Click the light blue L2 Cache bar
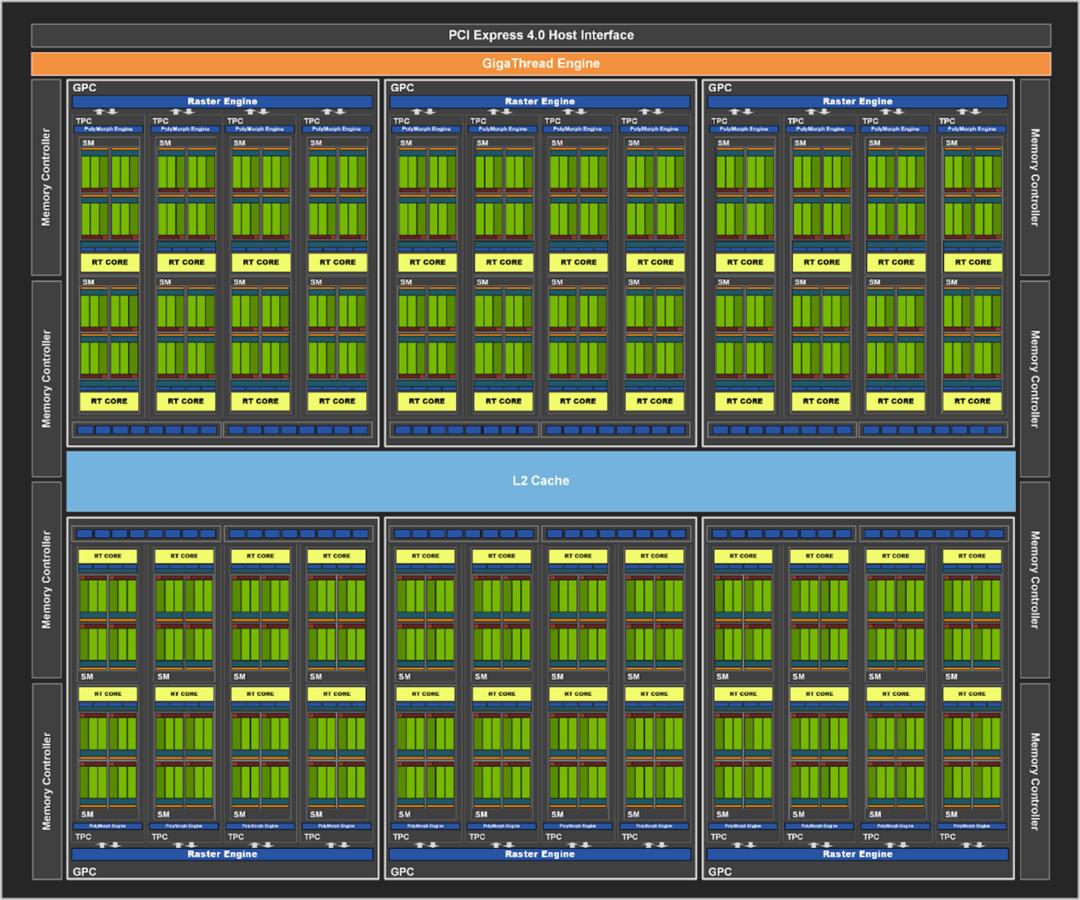This screenshot has height=900, width=1080. [x=540, y=480]
